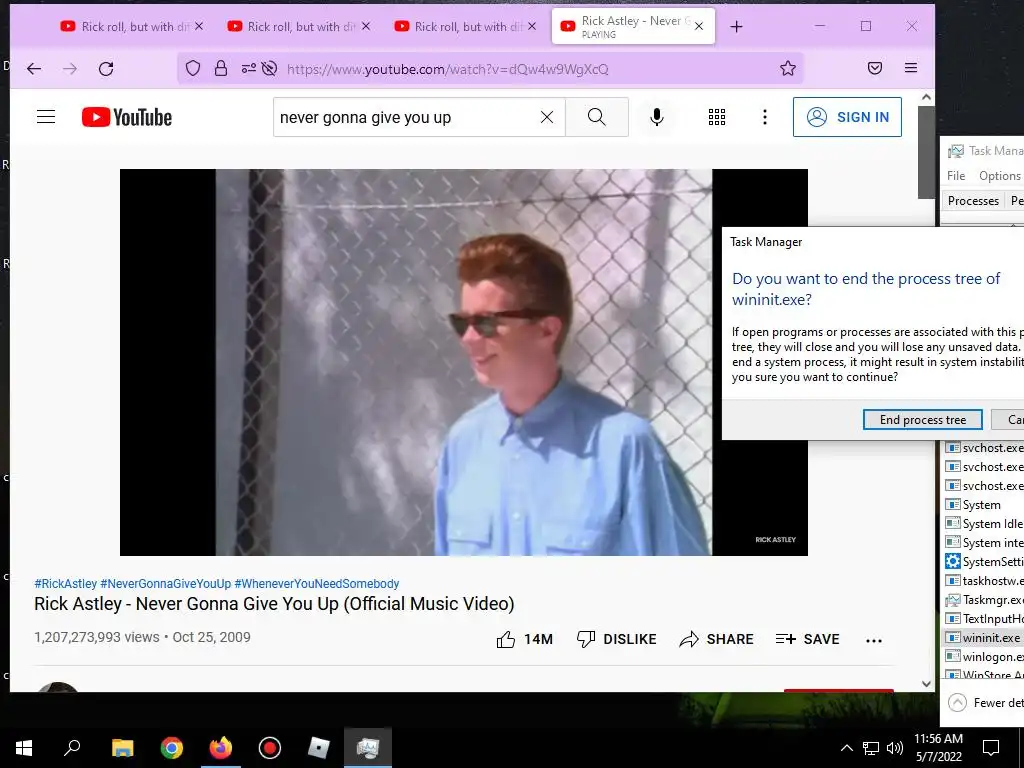The width and height of the screenshot is (1024, 768).
Task: Open taskbar search magnifier
Action: click(x=72, y=748)
